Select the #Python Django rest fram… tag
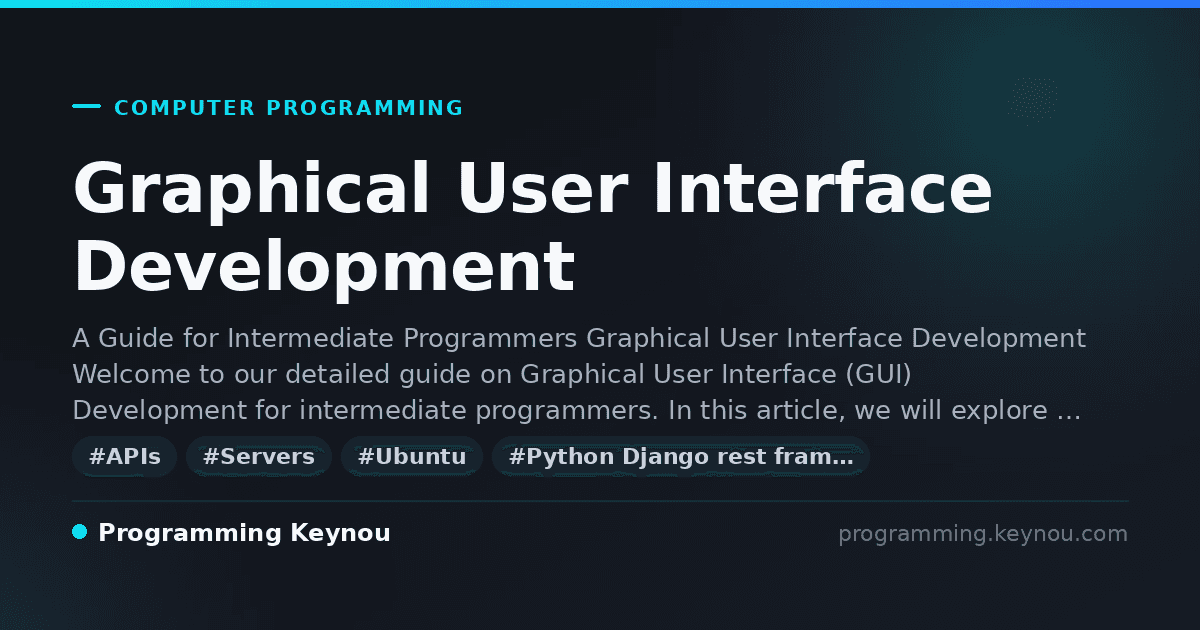 (681, 457)
